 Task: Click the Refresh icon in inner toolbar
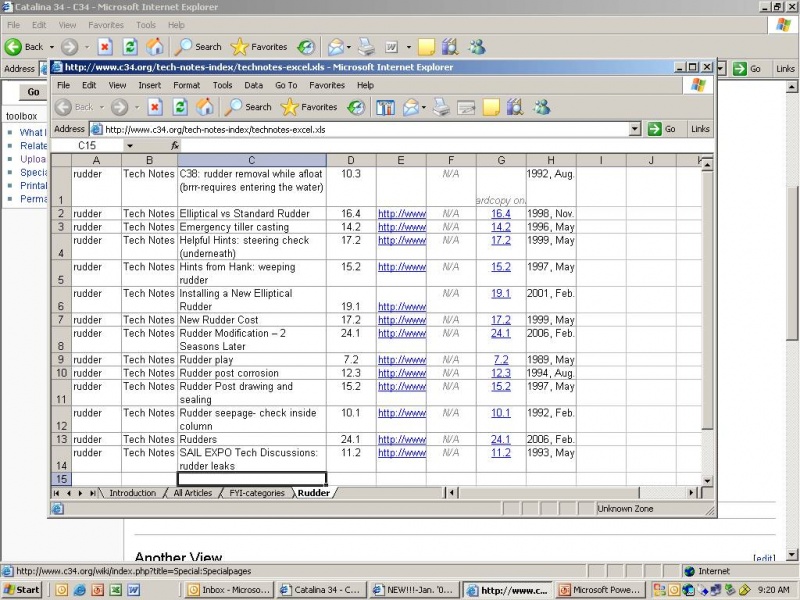pyautogui.click(x=180, y=107)
